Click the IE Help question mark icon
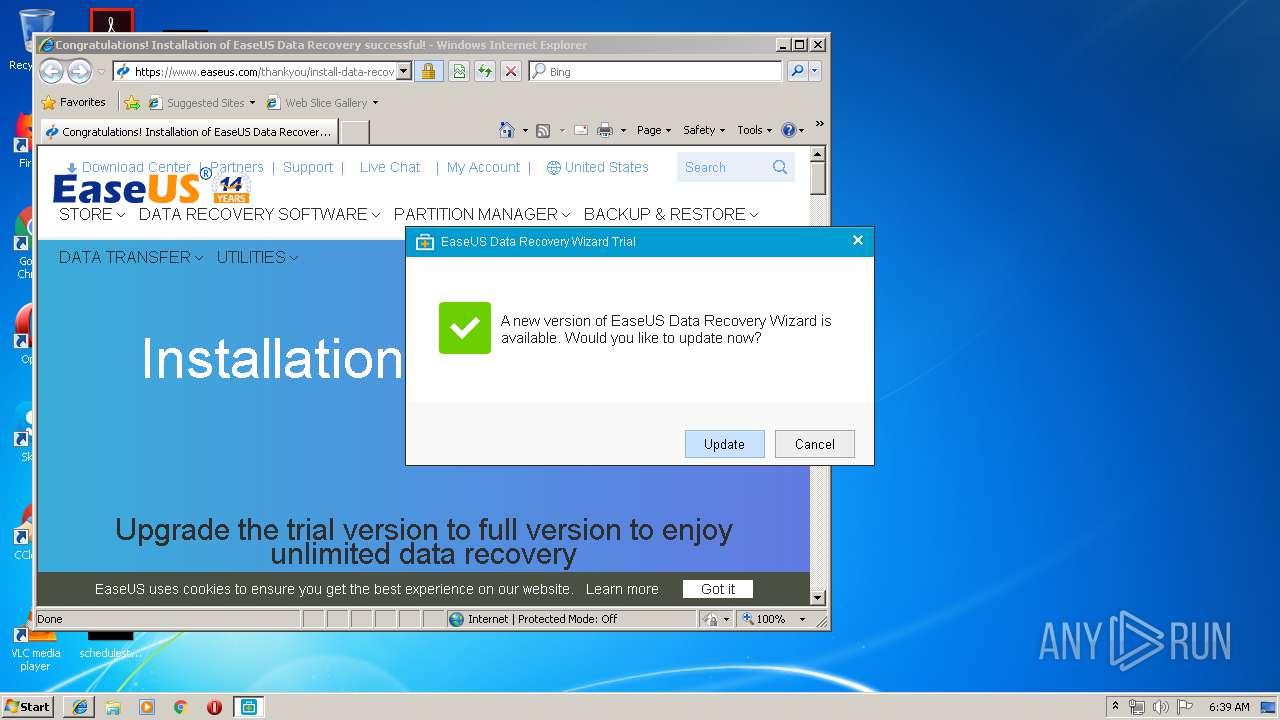This screenshot has height=720, width=1280. pyautogui.click(x=789, y=130)
